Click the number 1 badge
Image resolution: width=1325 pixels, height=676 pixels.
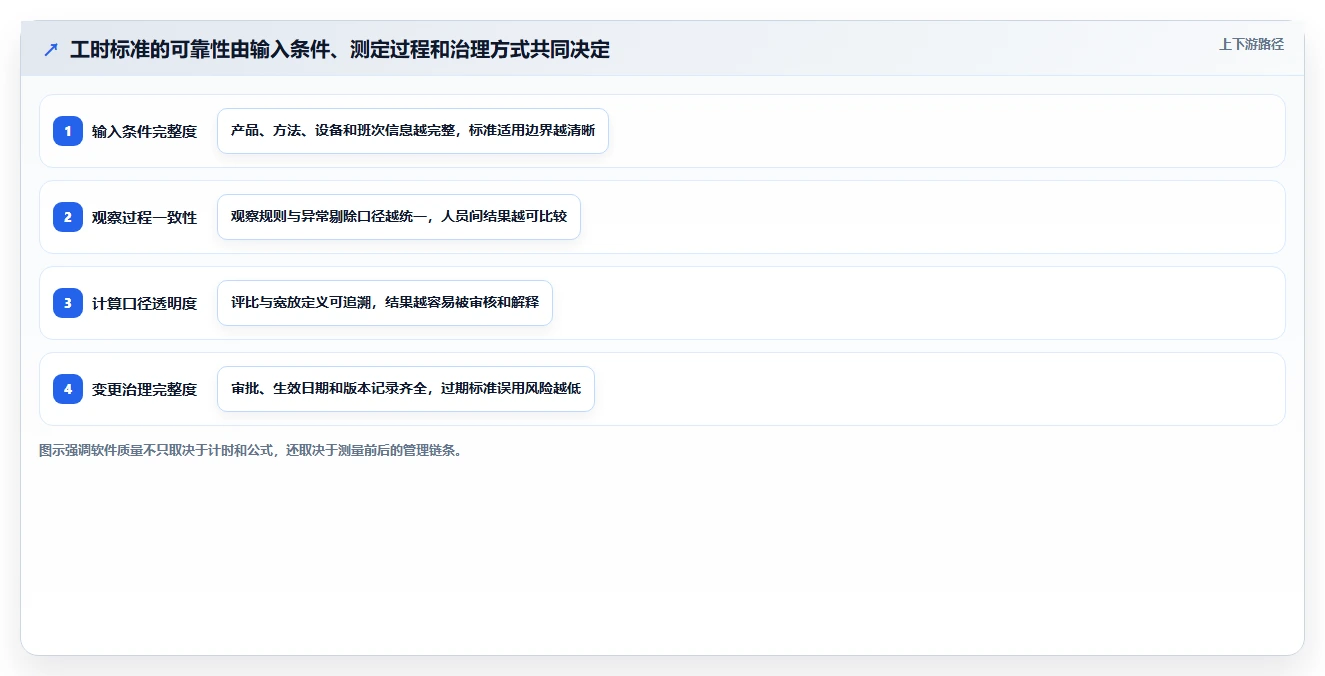pos(68,130)
